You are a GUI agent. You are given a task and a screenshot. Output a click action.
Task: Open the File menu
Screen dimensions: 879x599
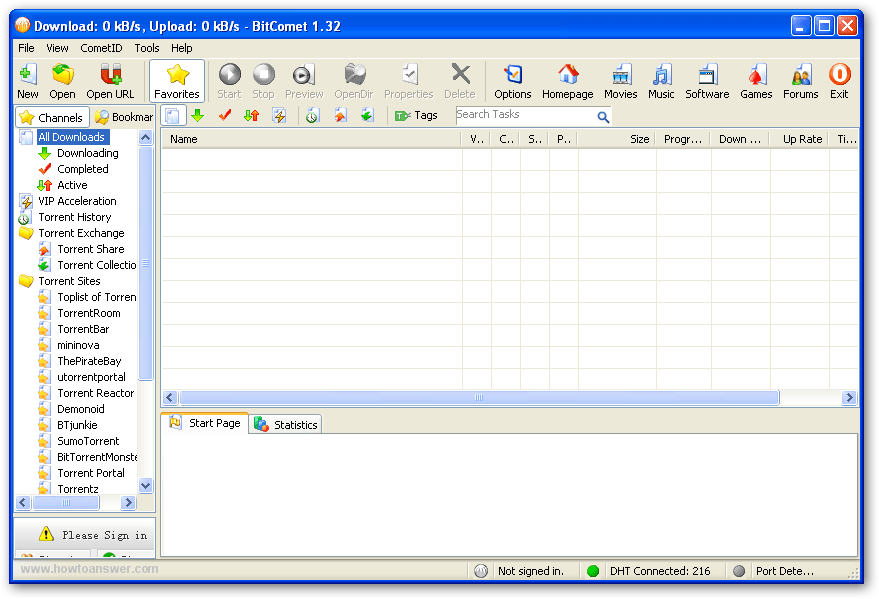[26, 48]
